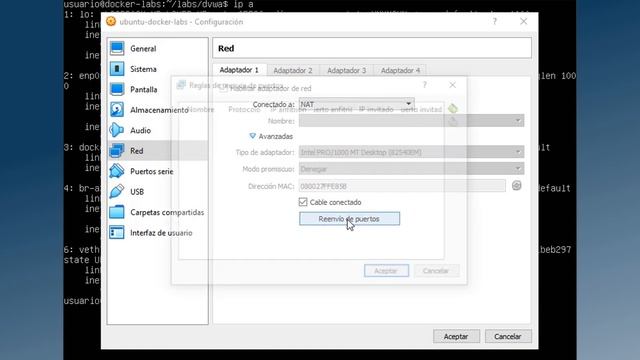
Task: Select the Red network section
Action: coord(158,151)
